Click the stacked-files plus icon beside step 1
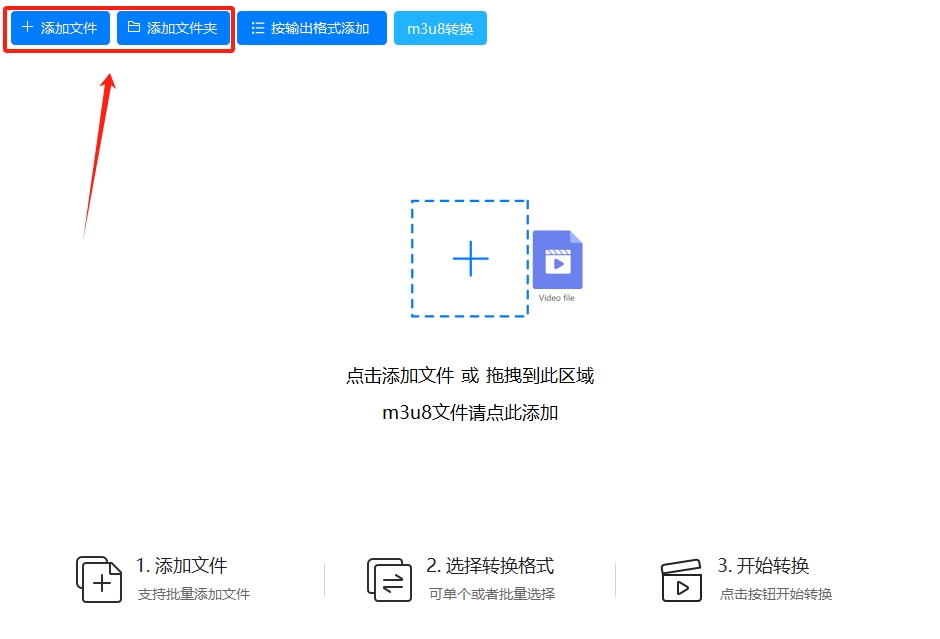The image size is (940, 639). point(98,578)
